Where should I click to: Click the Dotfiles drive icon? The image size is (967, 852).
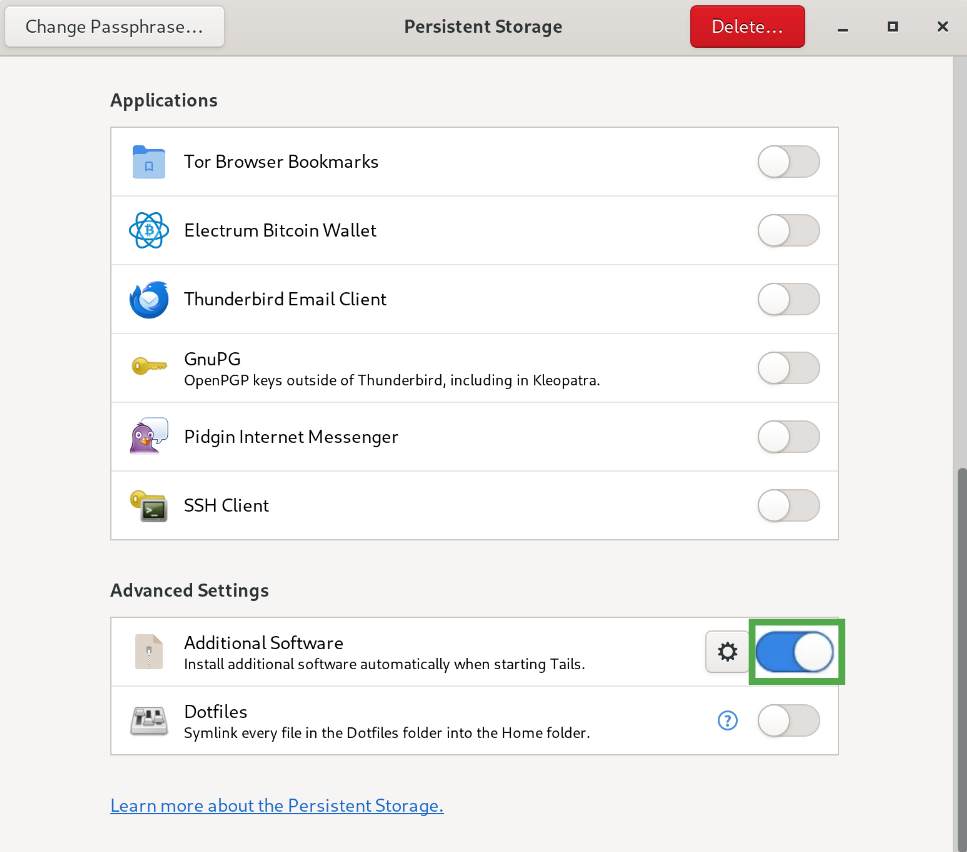(x=149, y=720)
